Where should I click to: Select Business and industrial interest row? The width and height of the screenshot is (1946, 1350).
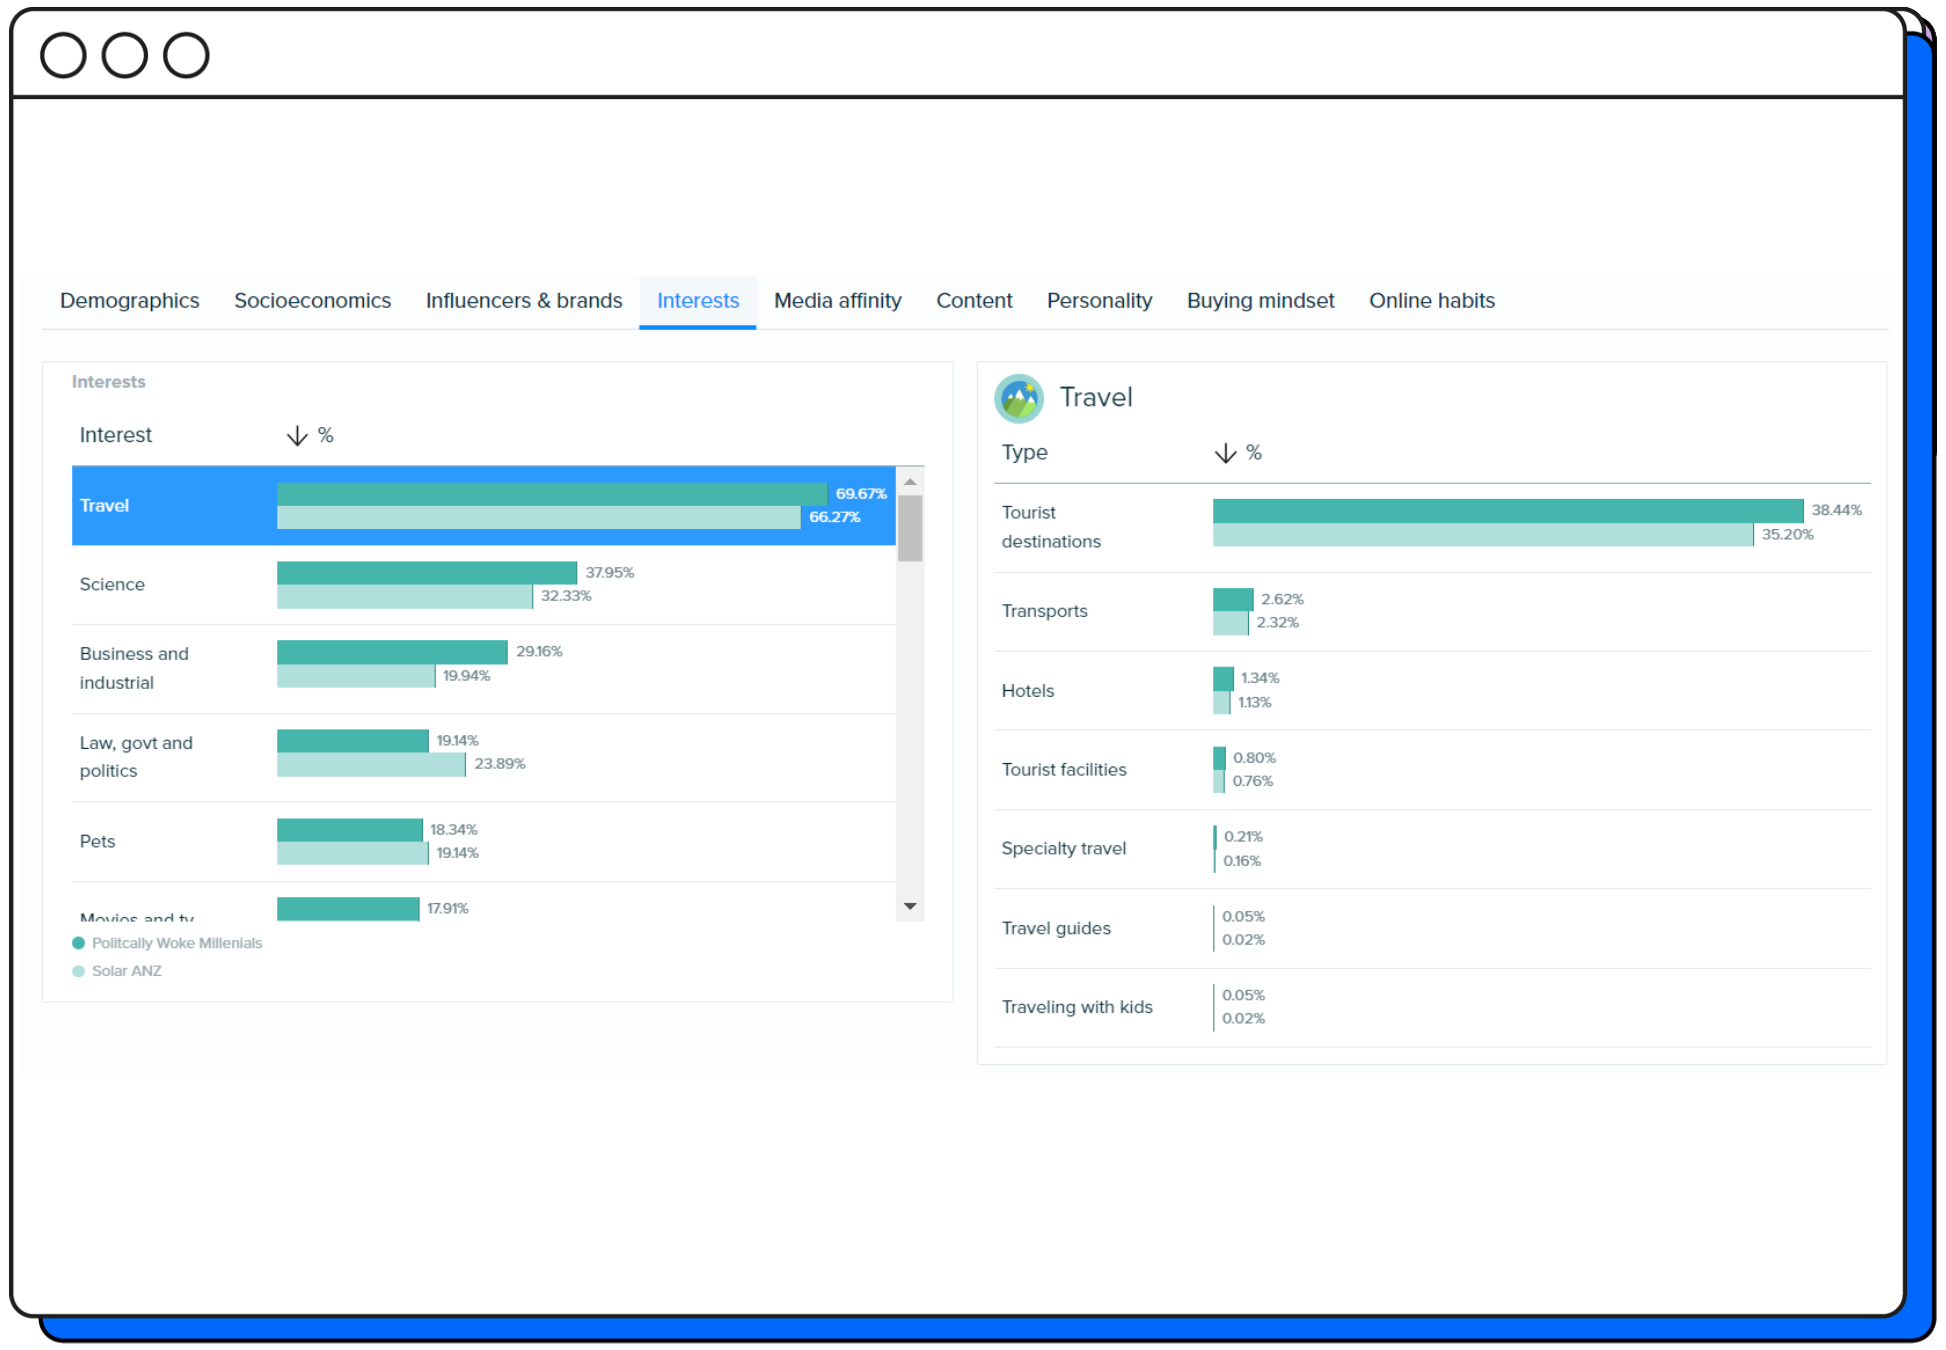(x=134, y=668)
